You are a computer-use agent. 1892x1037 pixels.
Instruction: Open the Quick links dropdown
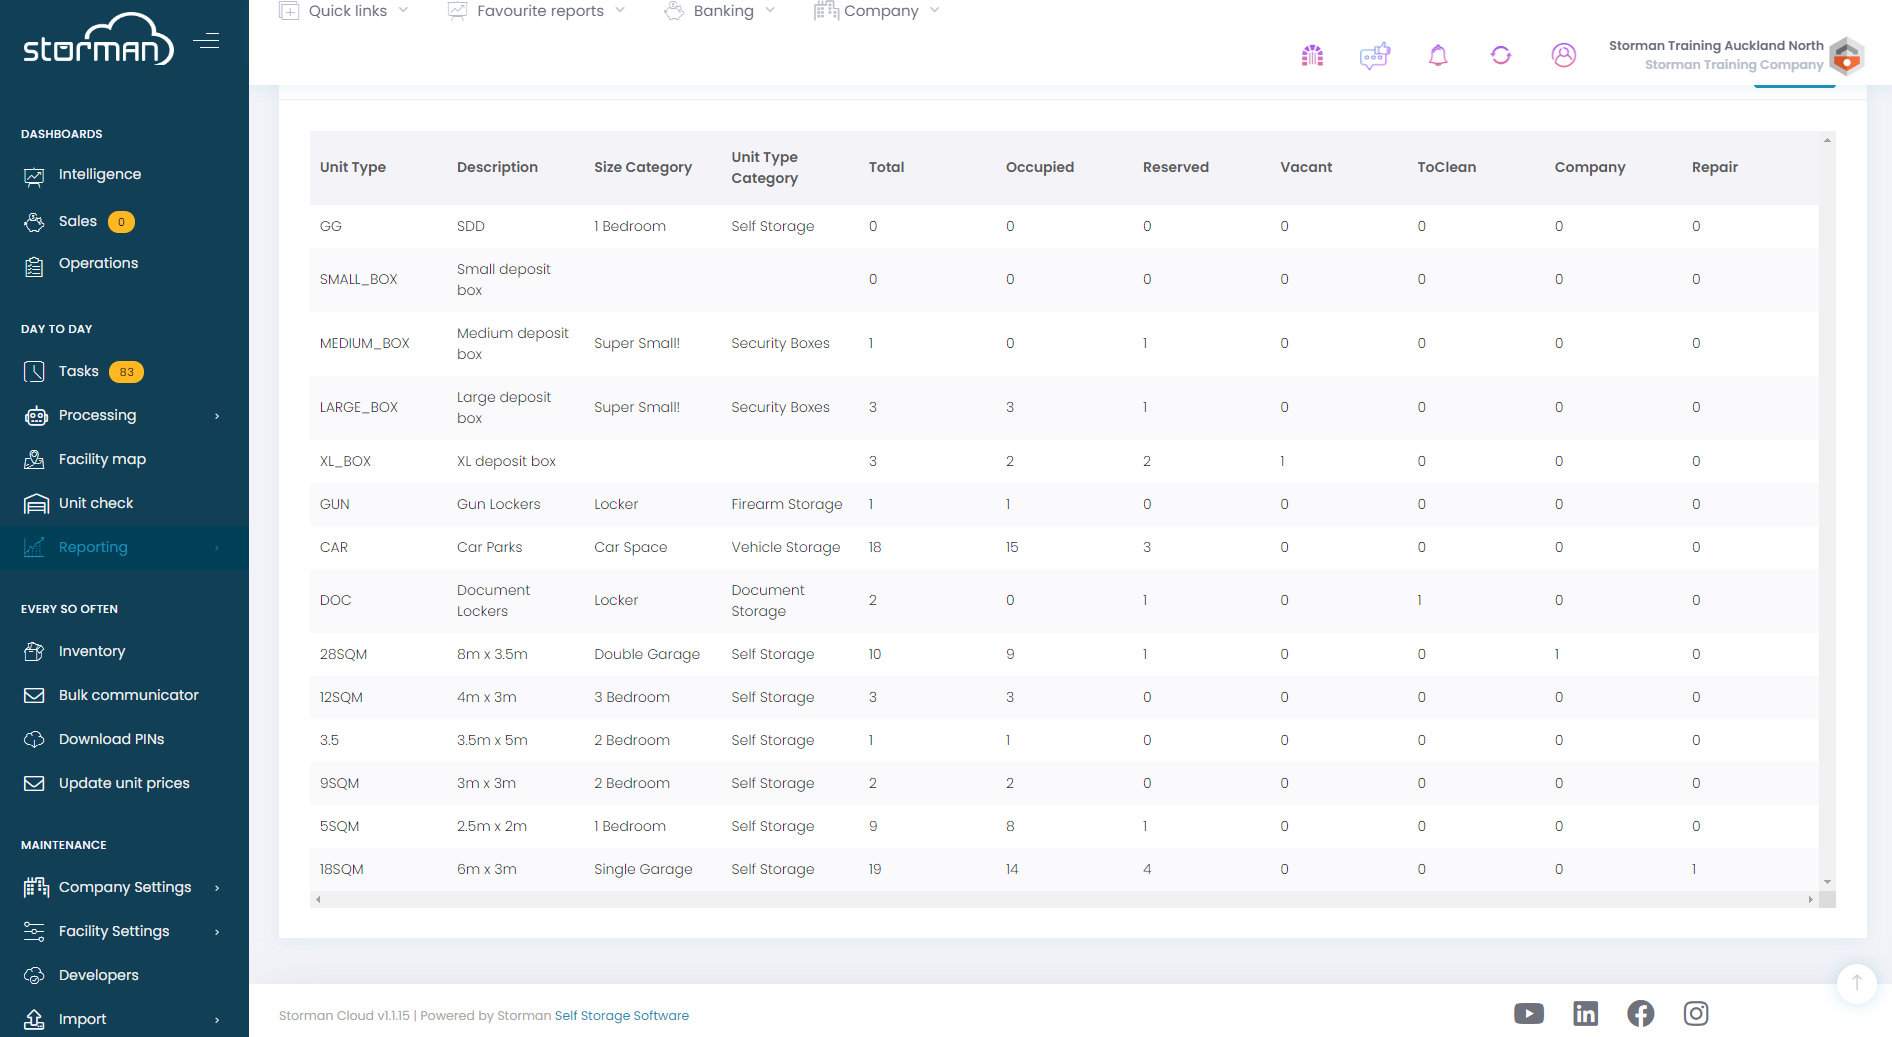pos(344,11)
